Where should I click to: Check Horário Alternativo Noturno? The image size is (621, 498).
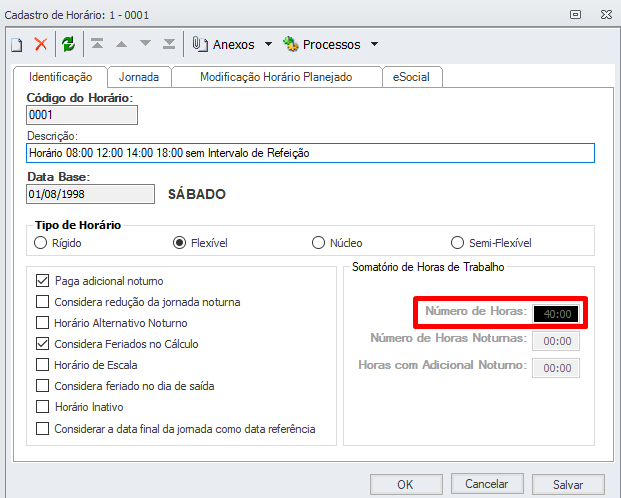click(42, 322)
